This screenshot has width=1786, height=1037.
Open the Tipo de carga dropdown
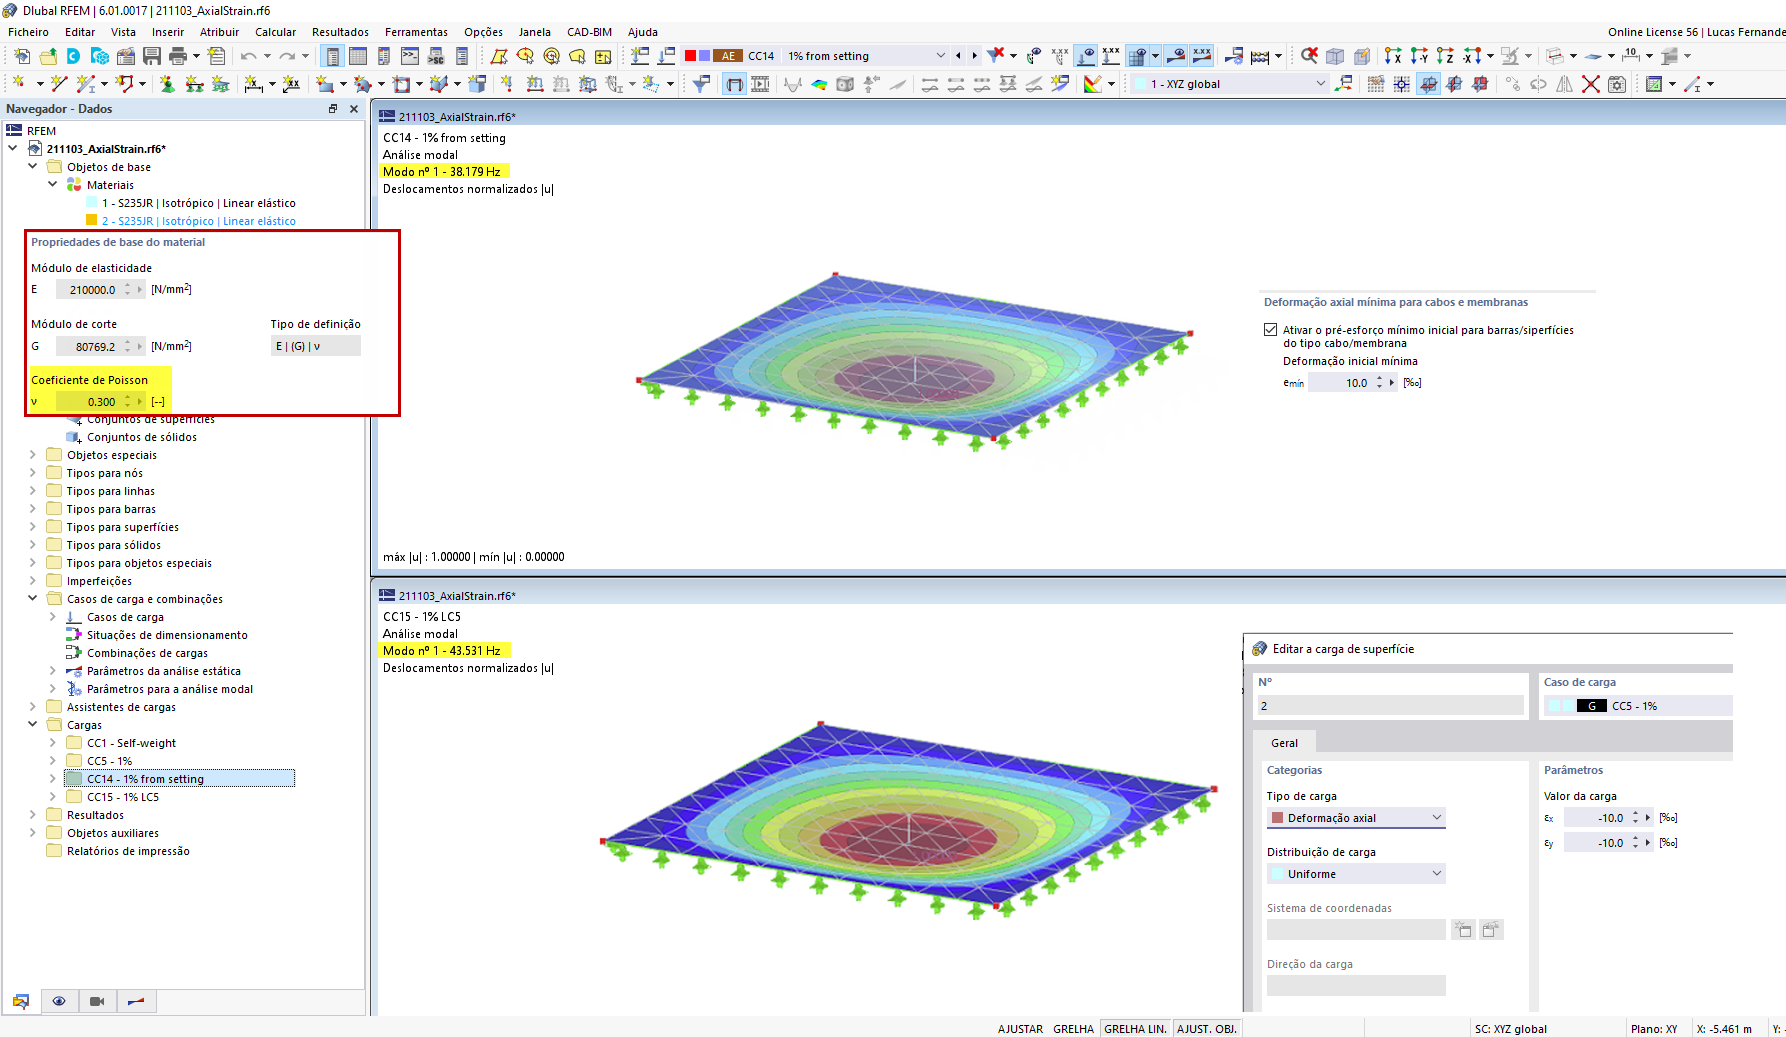1356,818
